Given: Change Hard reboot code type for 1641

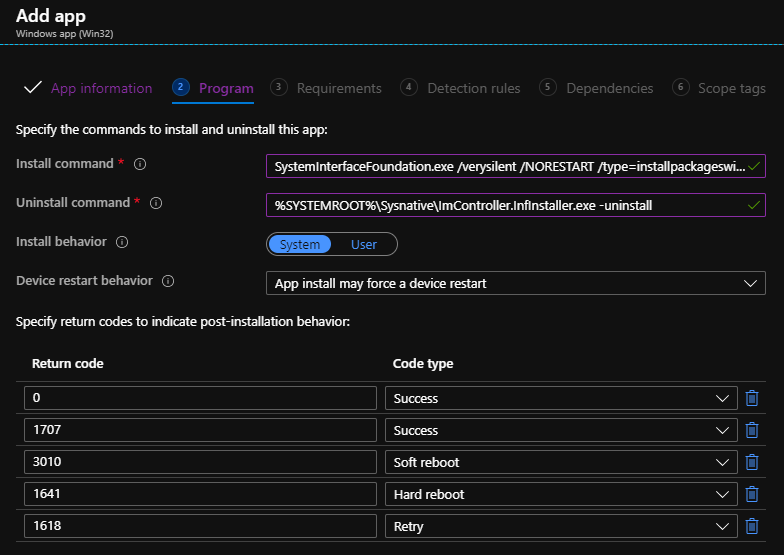Looking at the screenshot, I should pyautogui.click(x=561, y=494).
